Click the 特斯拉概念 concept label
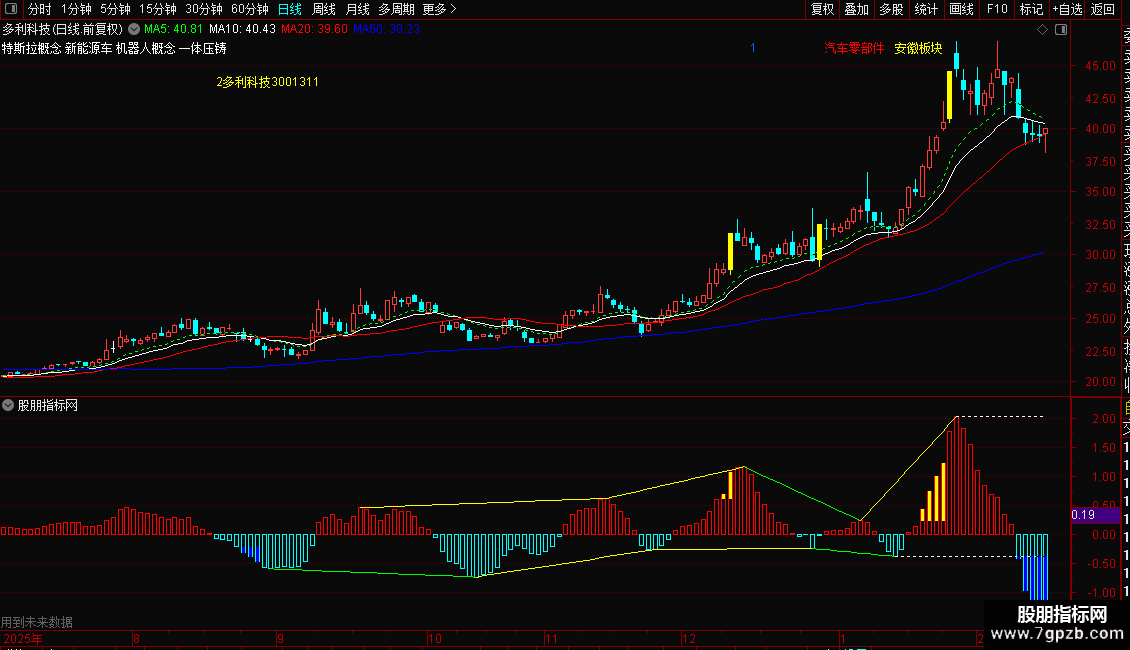The height and width of the screenshot is (650, 1130). 31,48
